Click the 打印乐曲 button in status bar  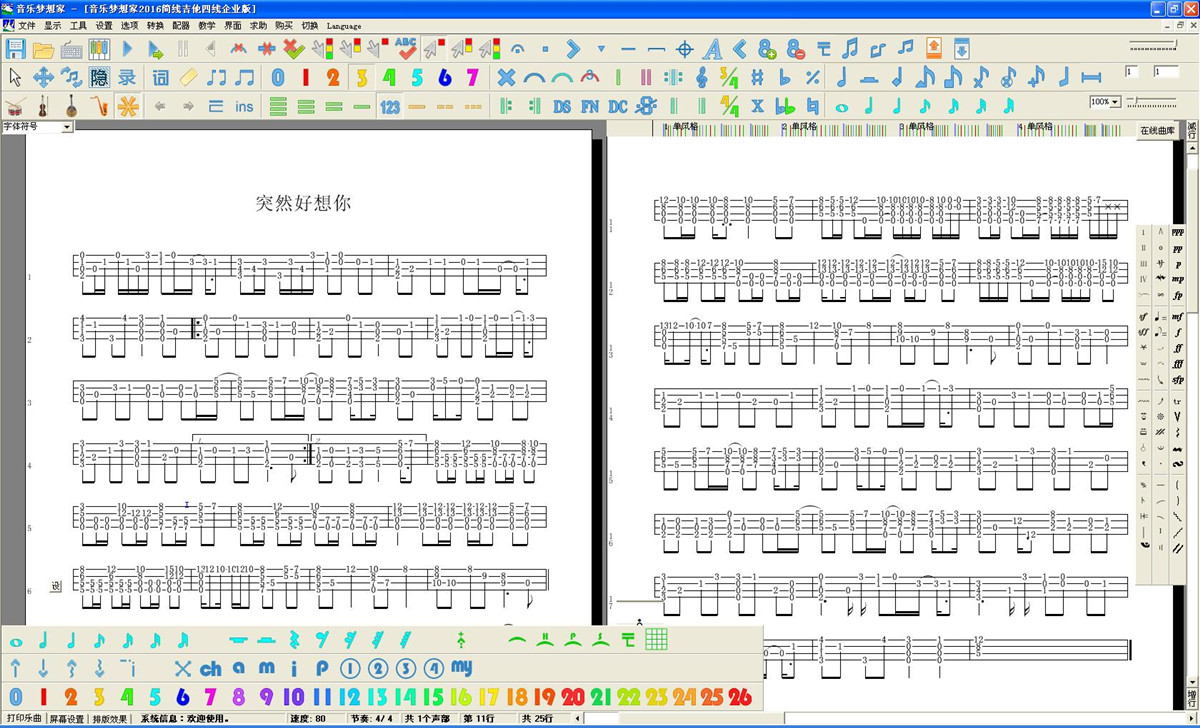[24, 718]
